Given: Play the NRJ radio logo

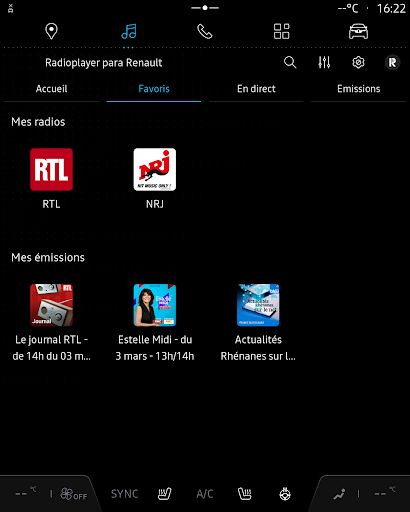Looking at the screenshot, I should [155, 169].
